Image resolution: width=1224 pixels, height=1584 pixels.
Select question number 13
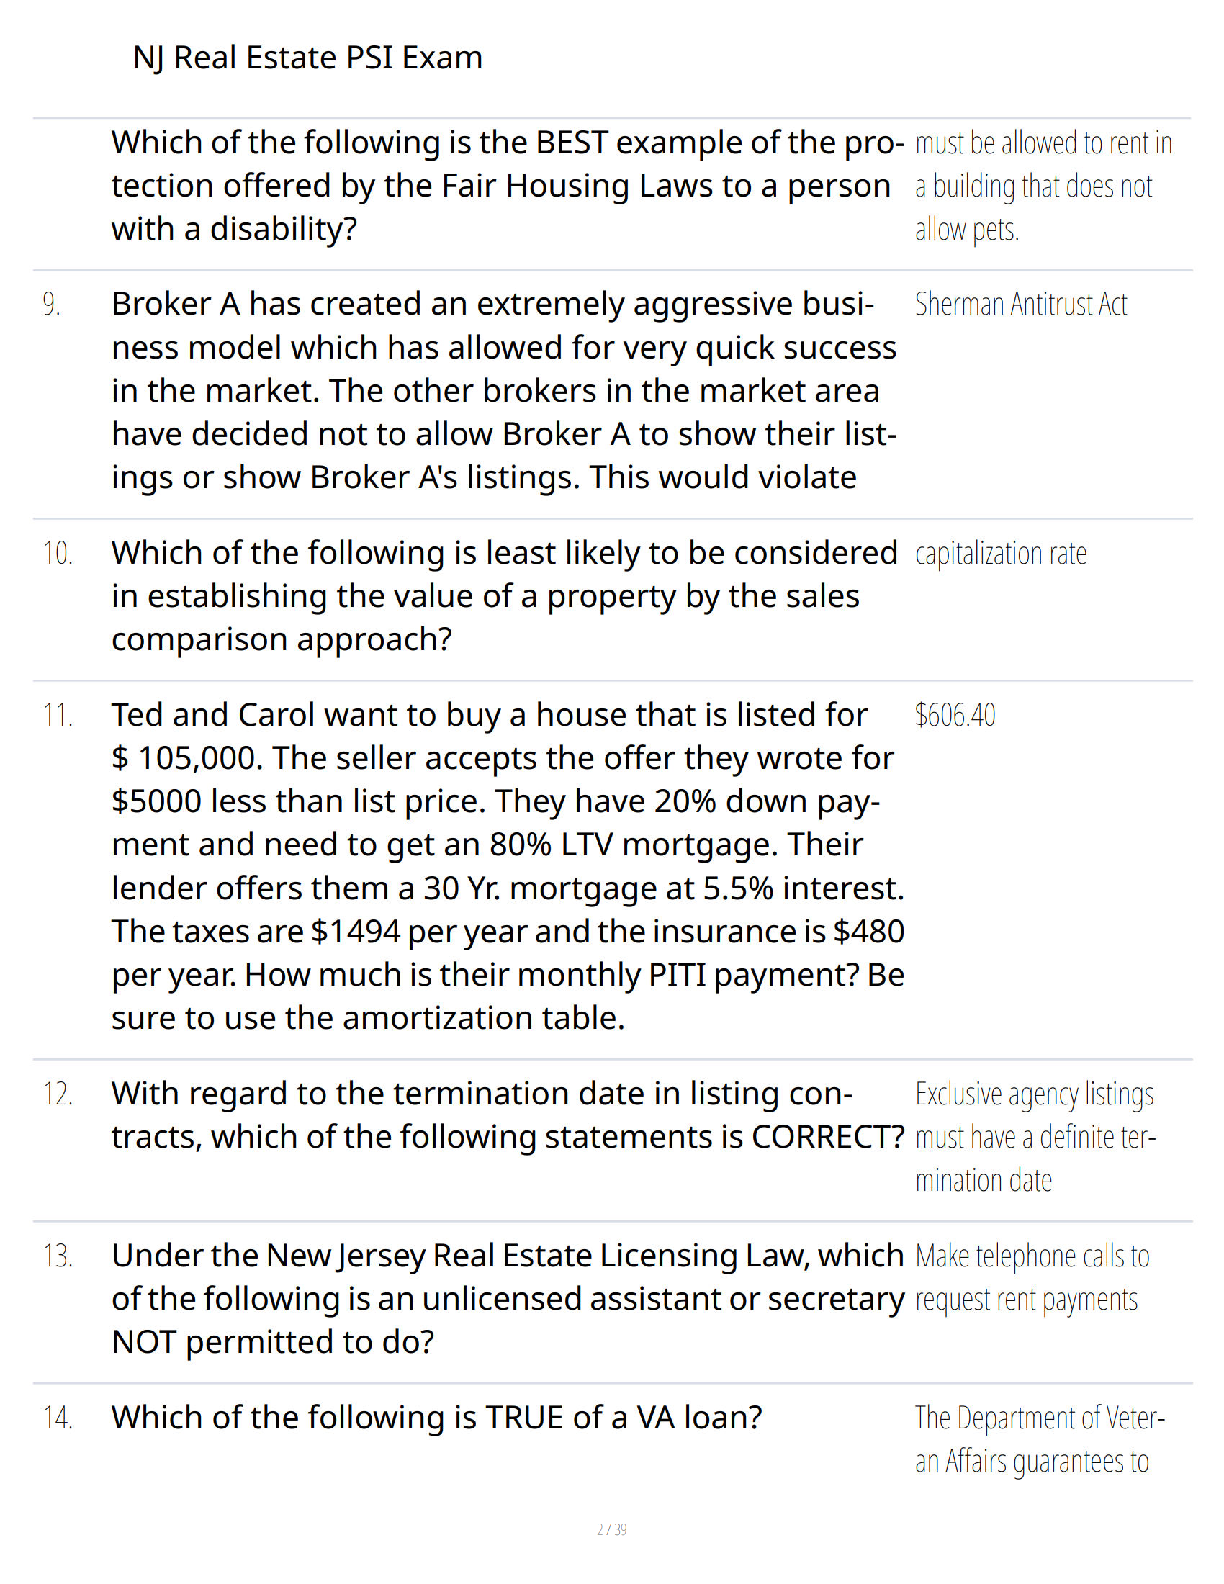(57, 1256)
